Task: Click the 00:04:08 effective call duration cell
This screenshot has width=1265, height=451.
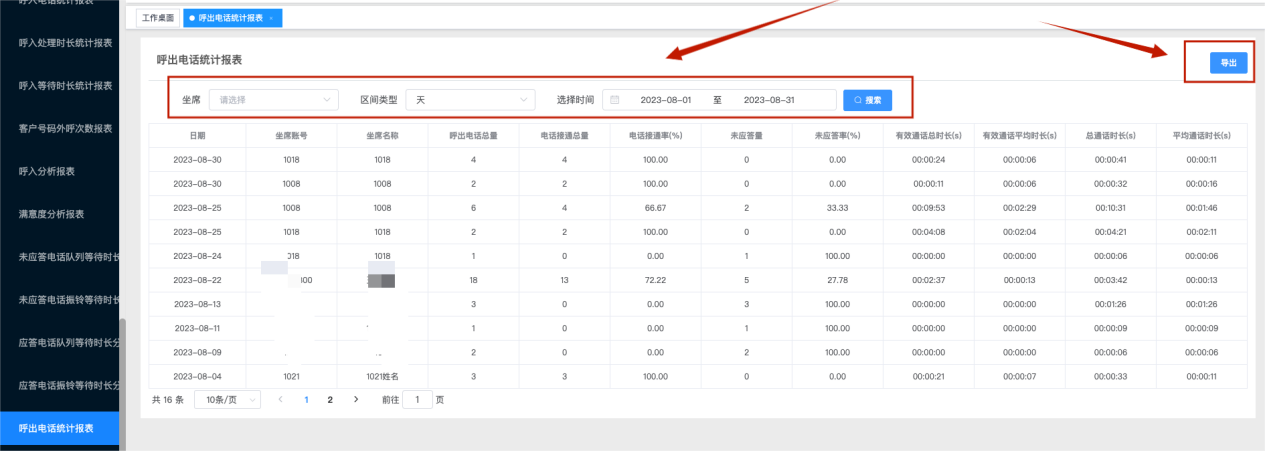Action: coord(927,232)
